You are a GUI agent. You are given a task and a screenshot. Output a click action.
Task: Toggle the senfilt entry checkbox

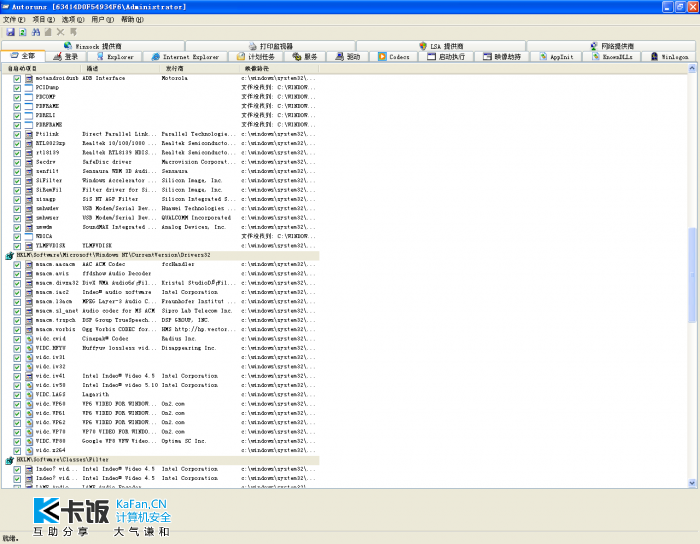17,172
